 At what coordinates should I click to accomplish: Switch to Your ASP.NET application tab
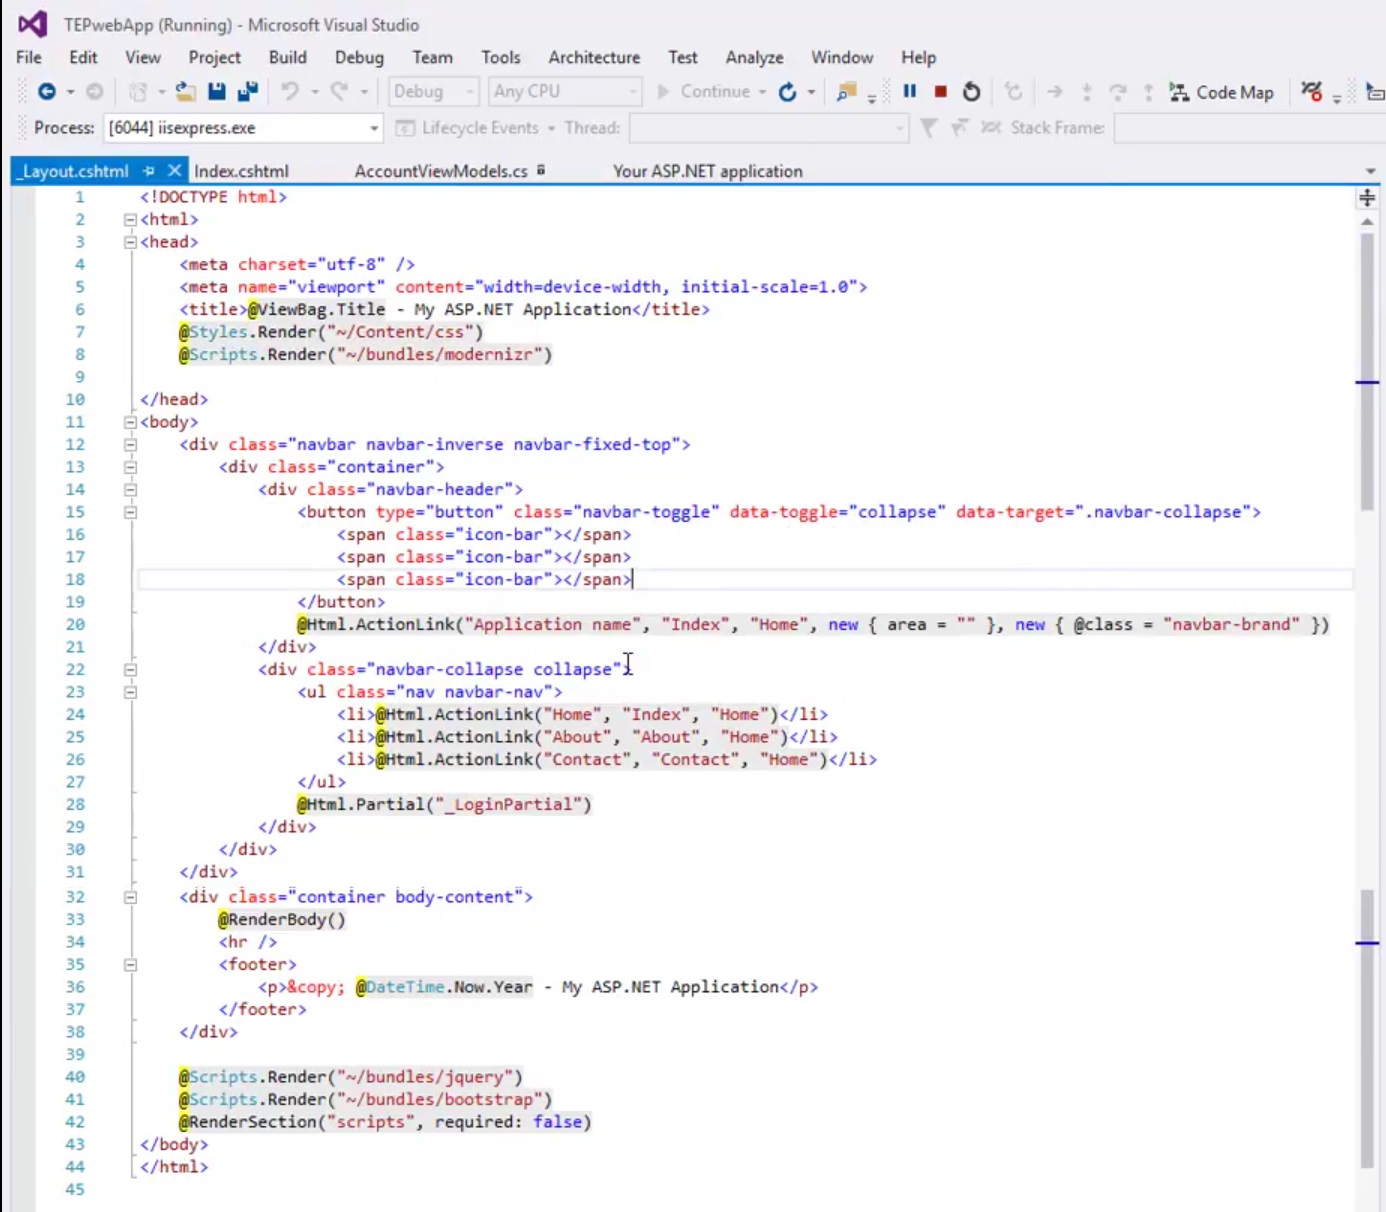[x=708, y=171]
